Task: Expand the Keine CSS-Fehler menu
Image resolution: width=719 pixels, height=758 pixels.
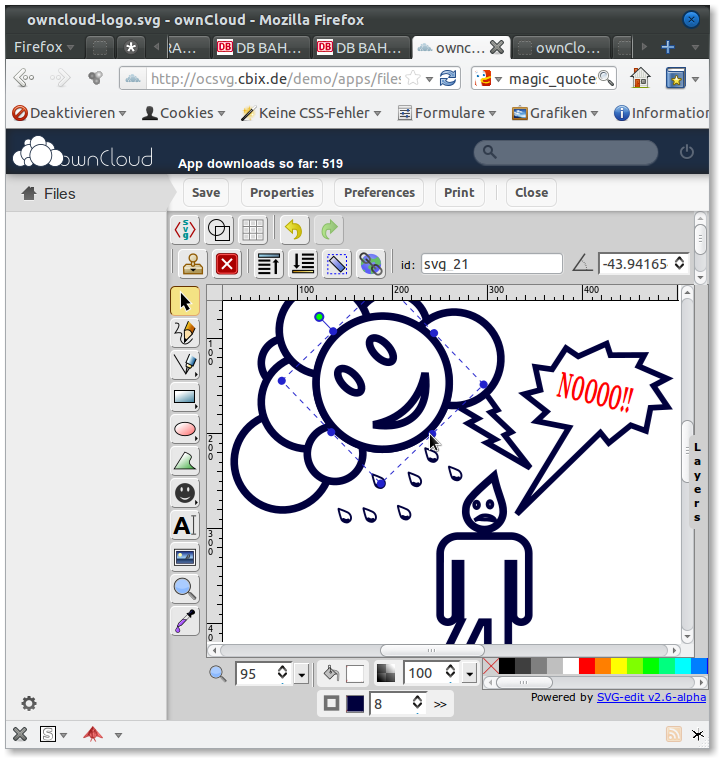Action: 311,113
